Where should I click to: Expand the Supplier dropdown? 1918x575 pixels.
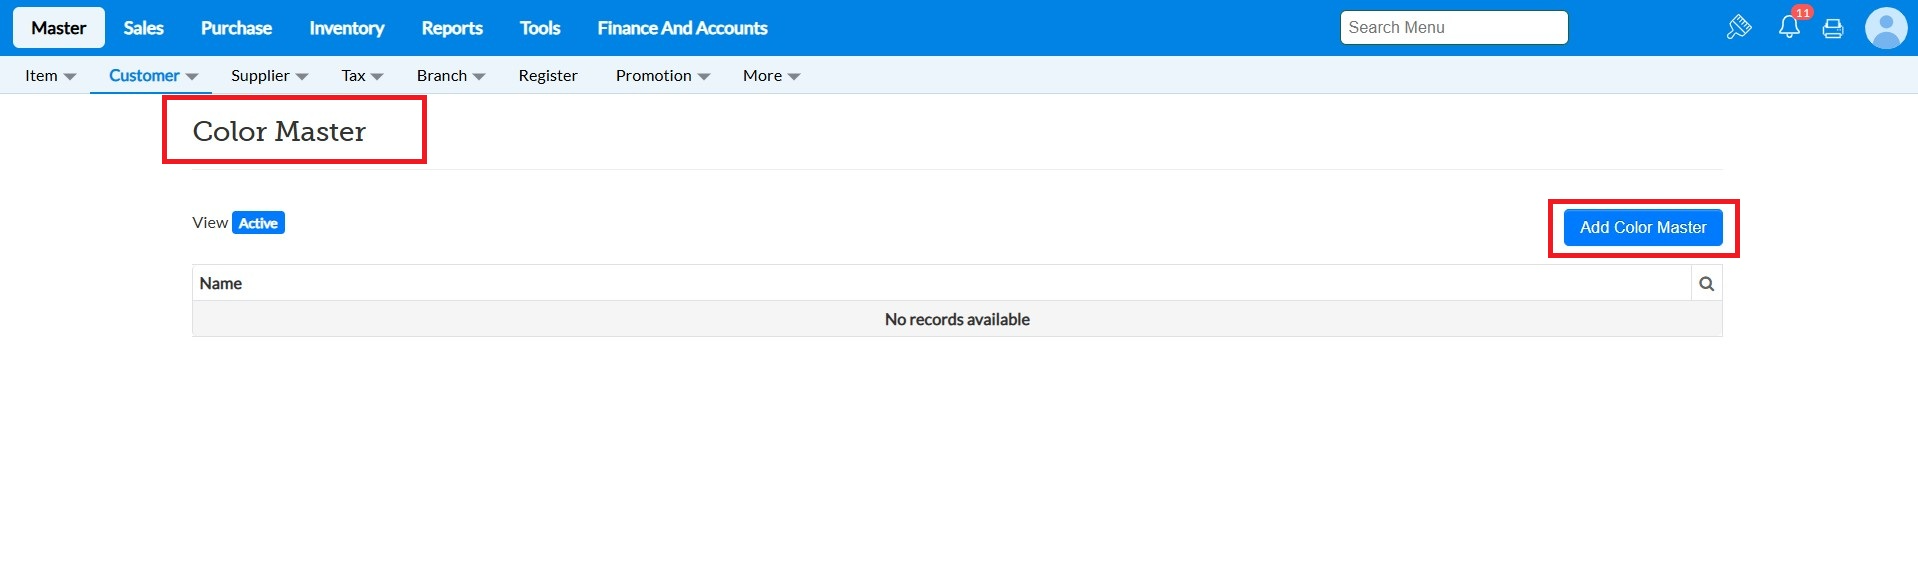pos(269,76)
